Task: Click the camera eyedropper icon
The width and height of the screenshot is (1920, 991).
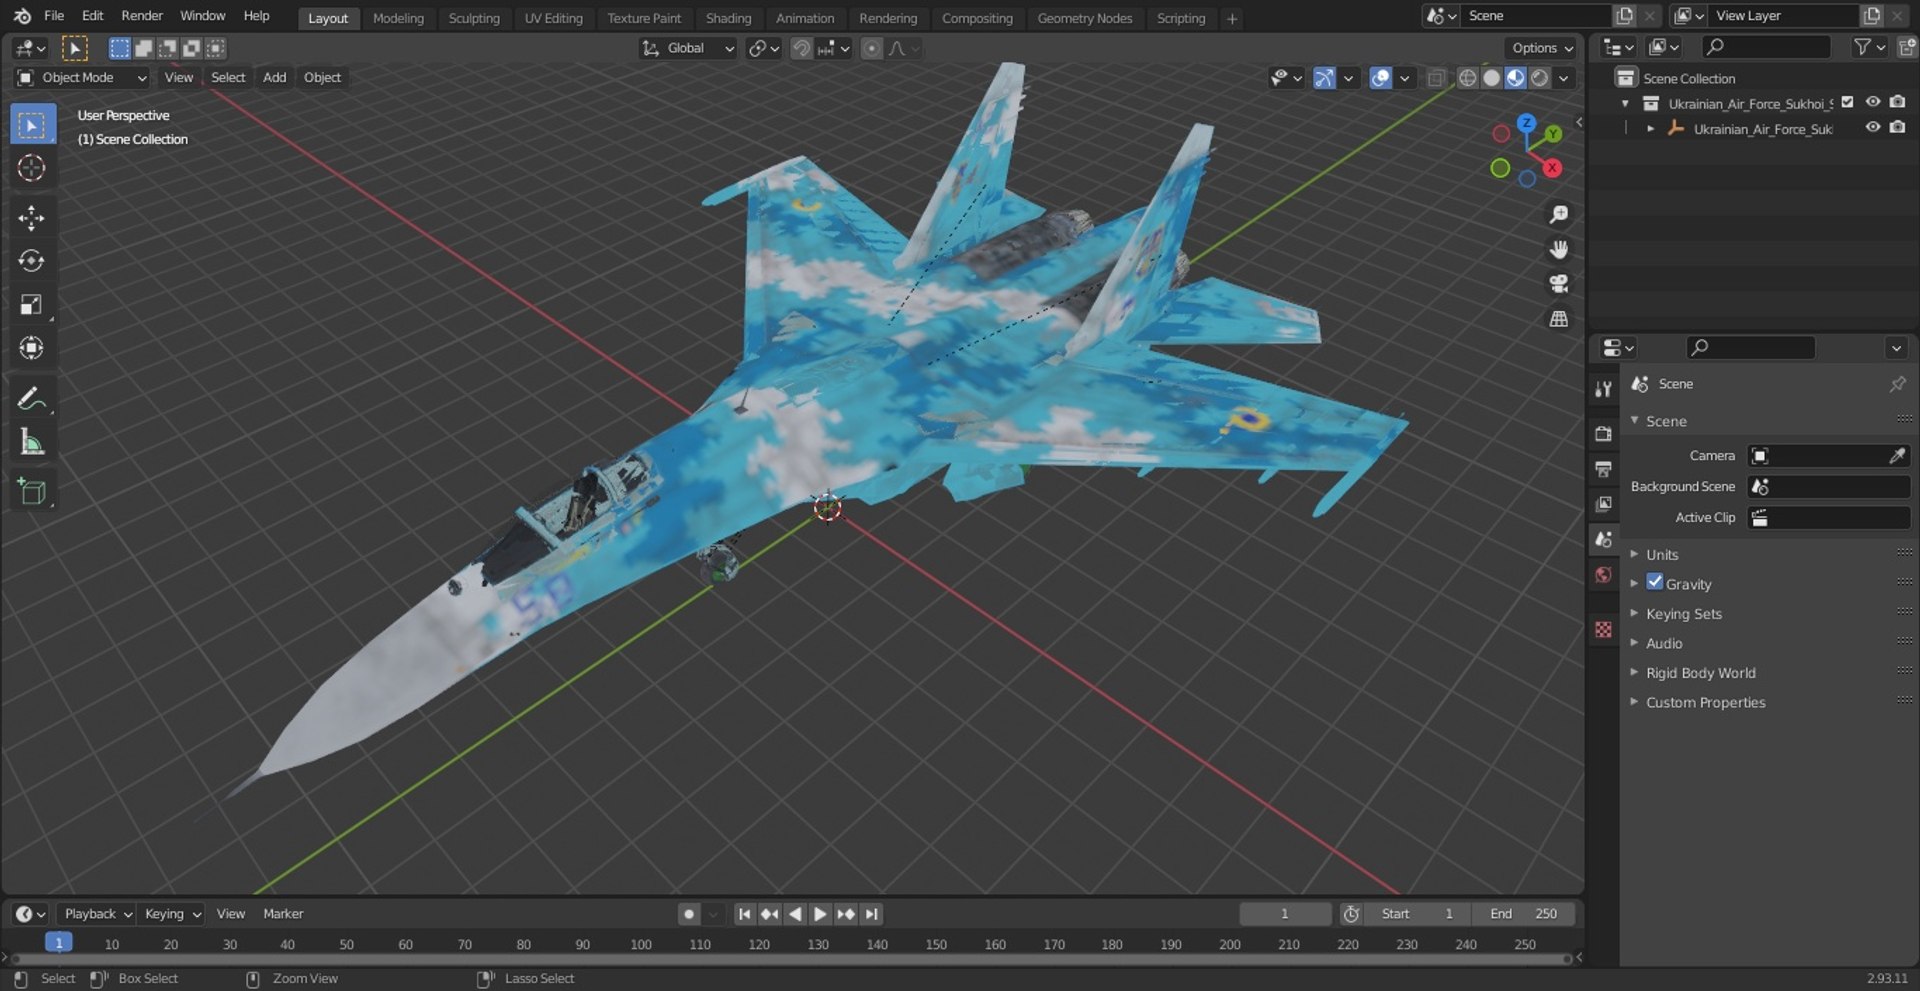Action: pos(1897,456)
